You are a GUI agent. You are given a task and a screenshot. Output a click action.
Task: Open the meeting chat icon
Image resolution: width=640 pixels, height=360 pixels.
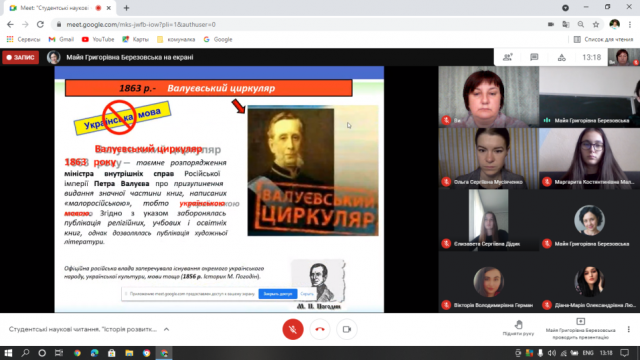(534, 58)
